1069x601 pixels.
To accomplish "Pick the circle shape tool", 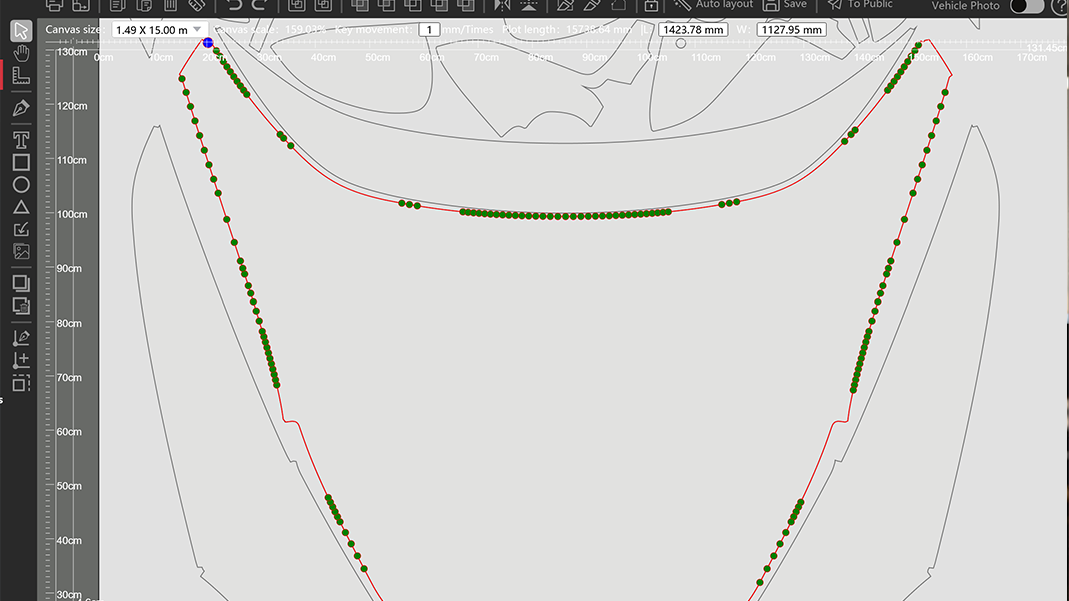I will (x=21, y=185).
